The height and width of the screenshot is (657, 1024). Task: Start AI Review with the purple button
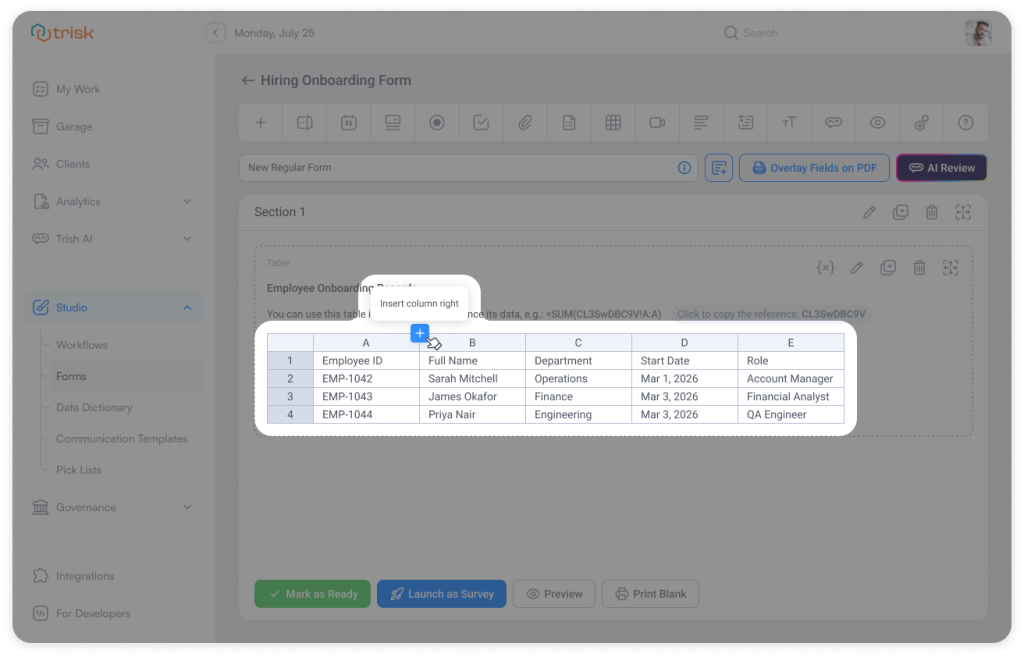click(x=941, y=167)
